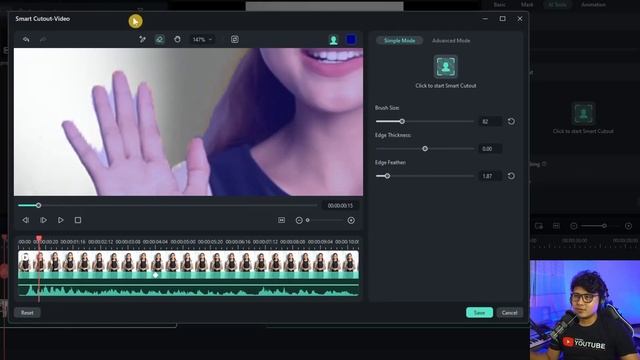This screenshot has width=640, height=360.
Task: Click Smart Cutout icon in background panel
Action: click(x=583, y=113)
